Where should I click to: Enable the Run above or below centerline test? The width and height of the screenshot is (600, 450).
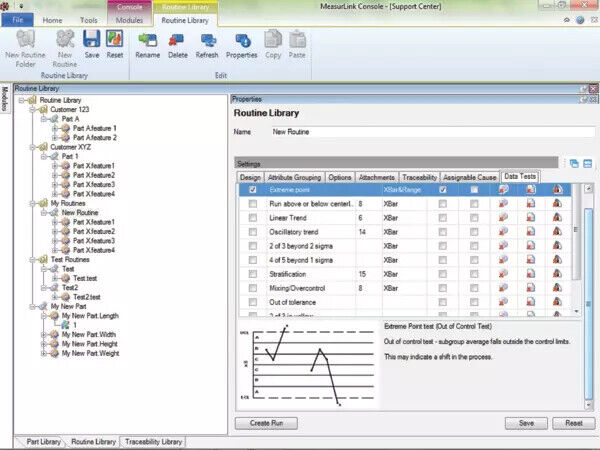tap(253, 204)
